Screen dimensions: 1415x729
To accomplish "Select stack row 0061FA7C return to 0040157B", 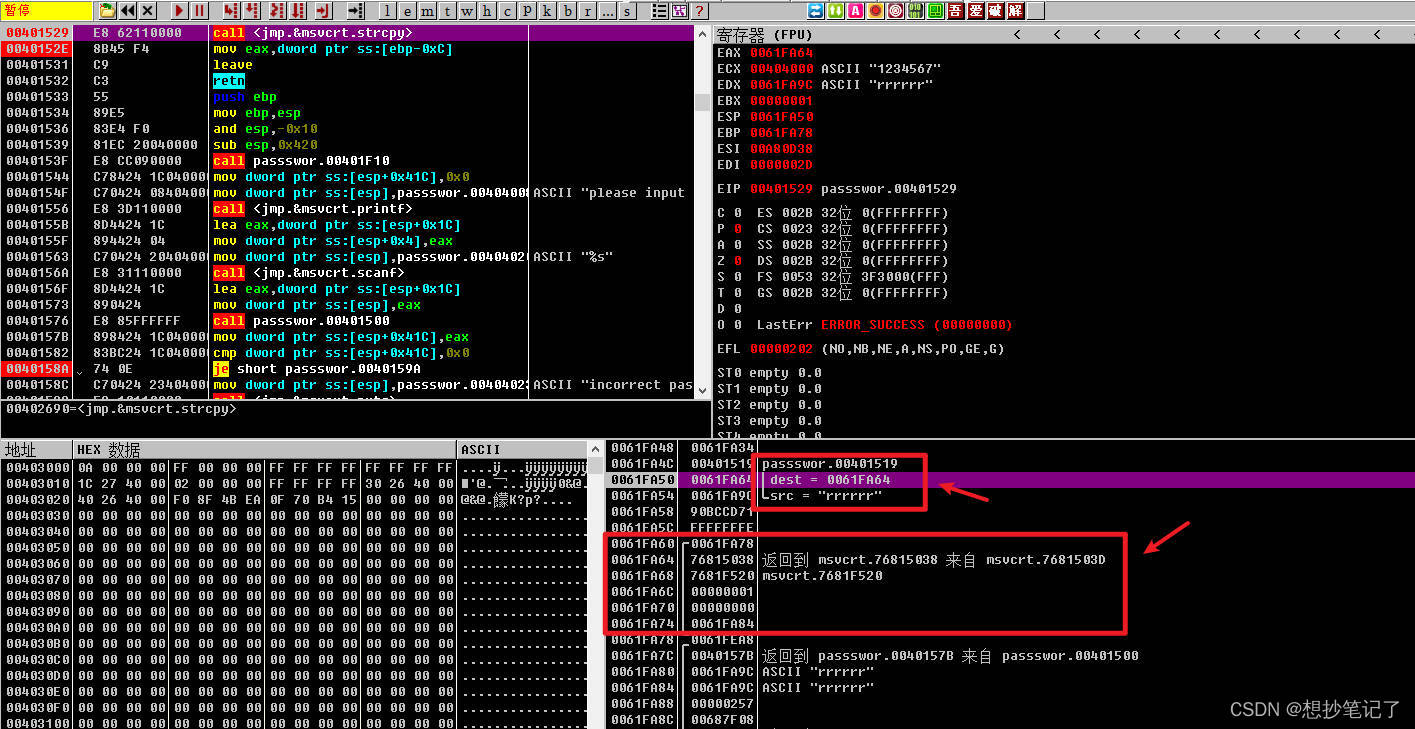I will (1010, 656).
